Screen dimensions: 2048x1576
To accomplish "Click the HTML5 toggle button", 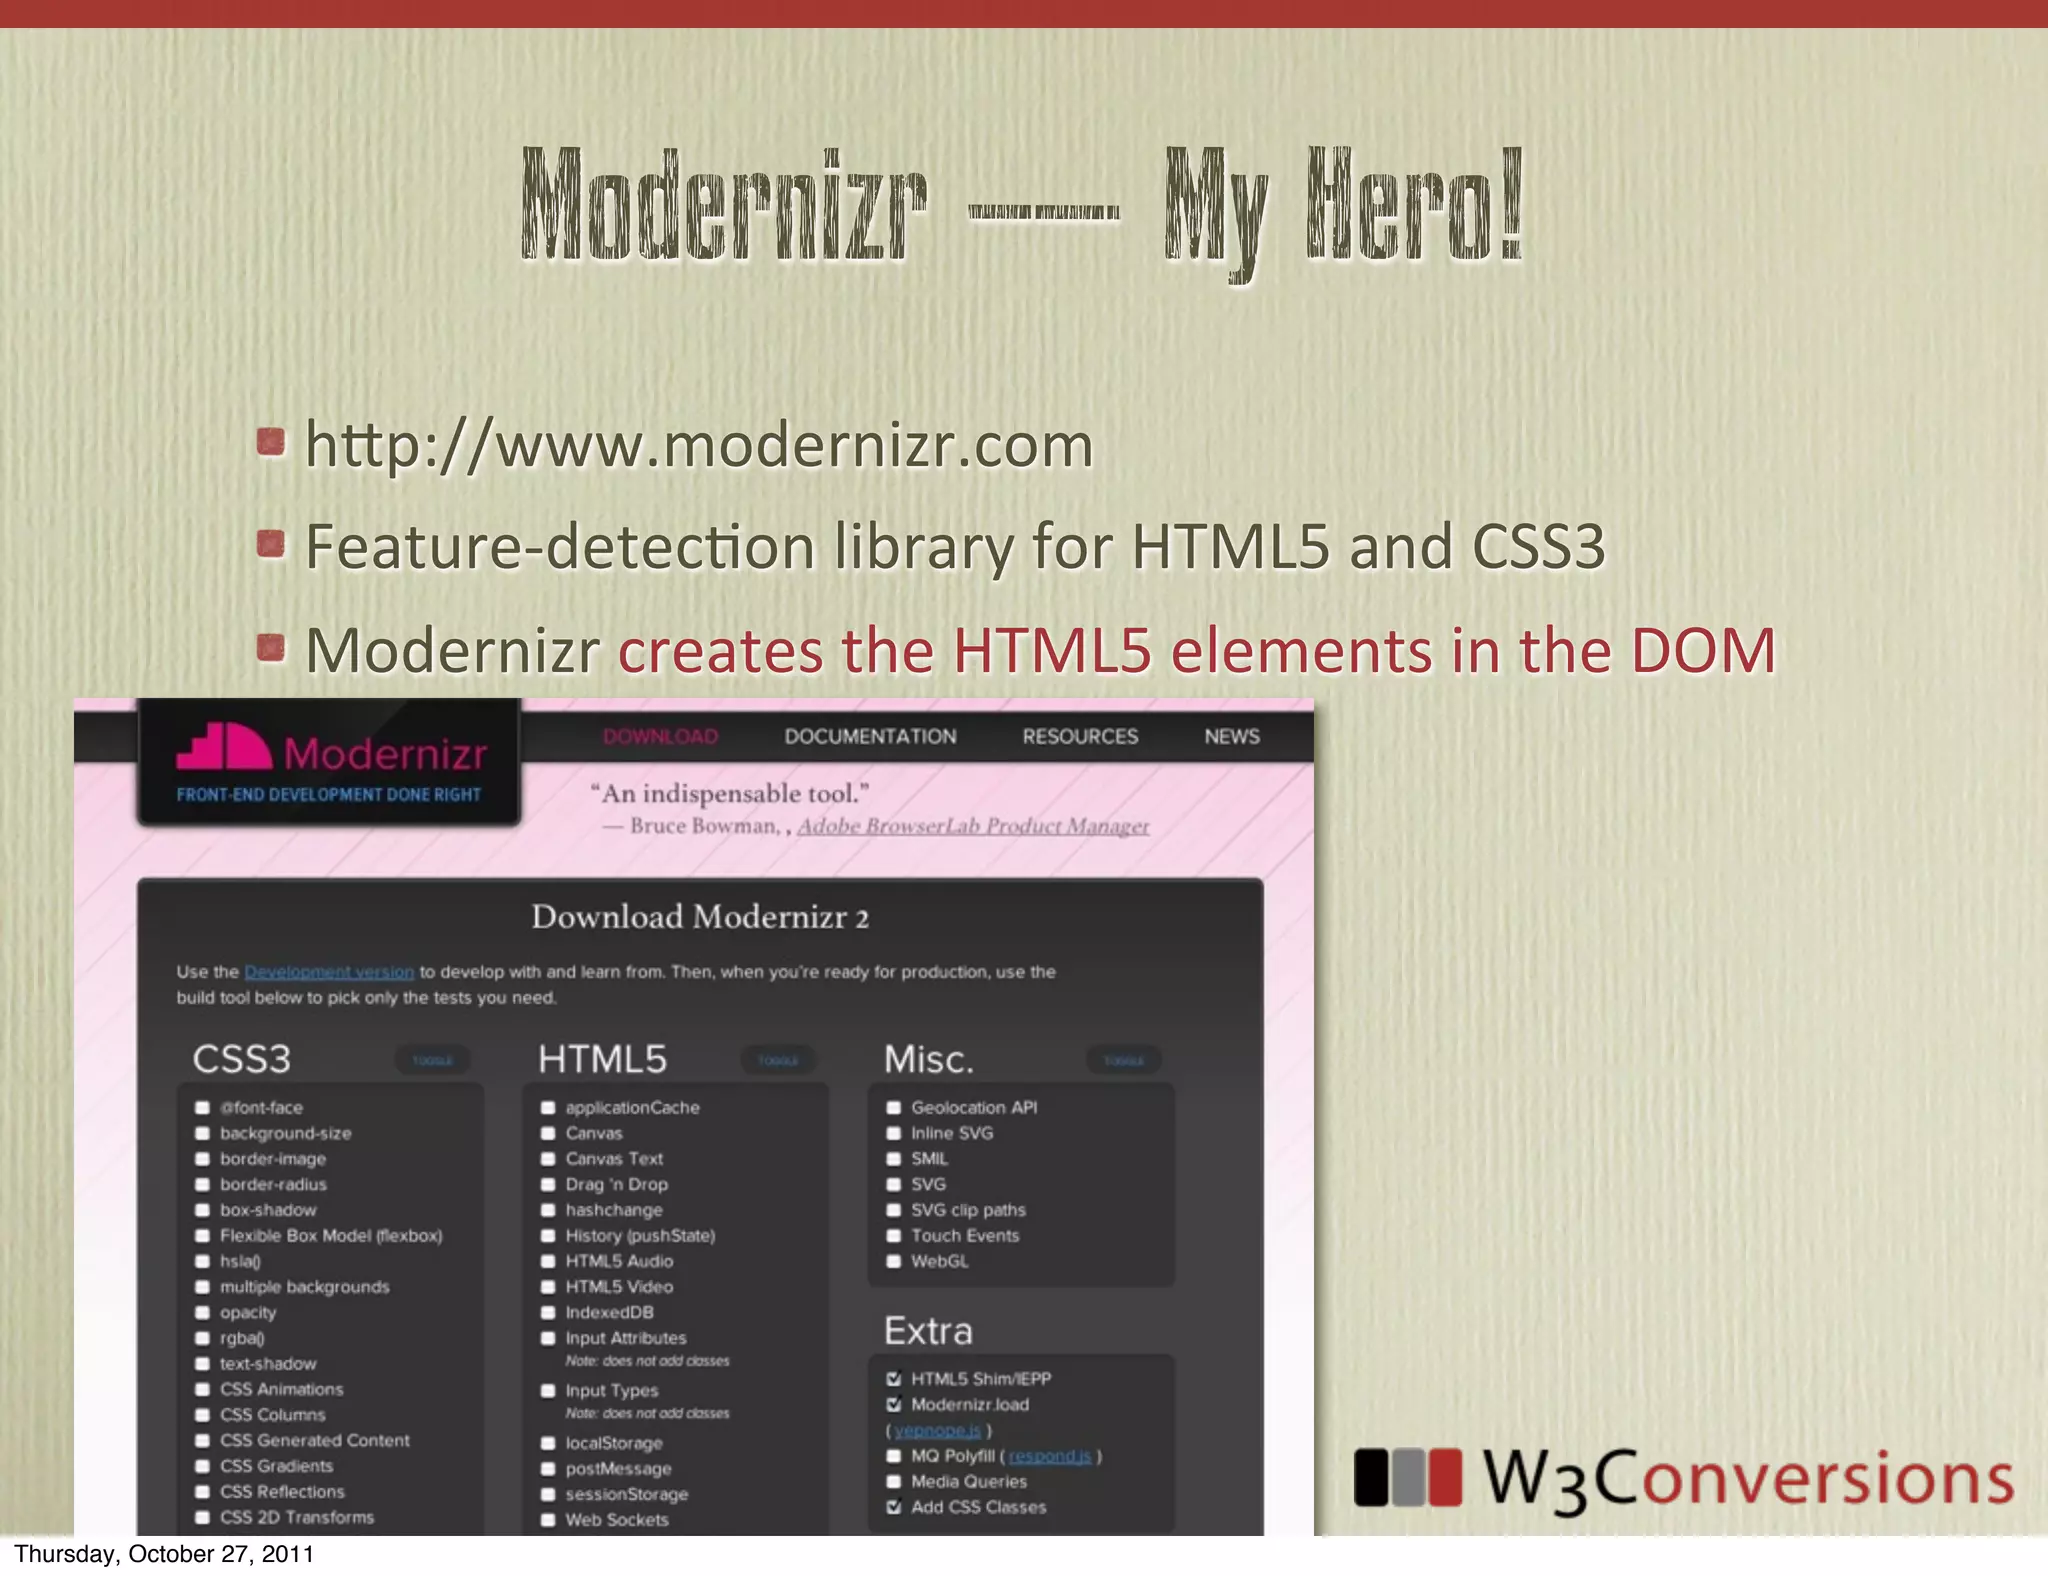I will pos(778,1060).
